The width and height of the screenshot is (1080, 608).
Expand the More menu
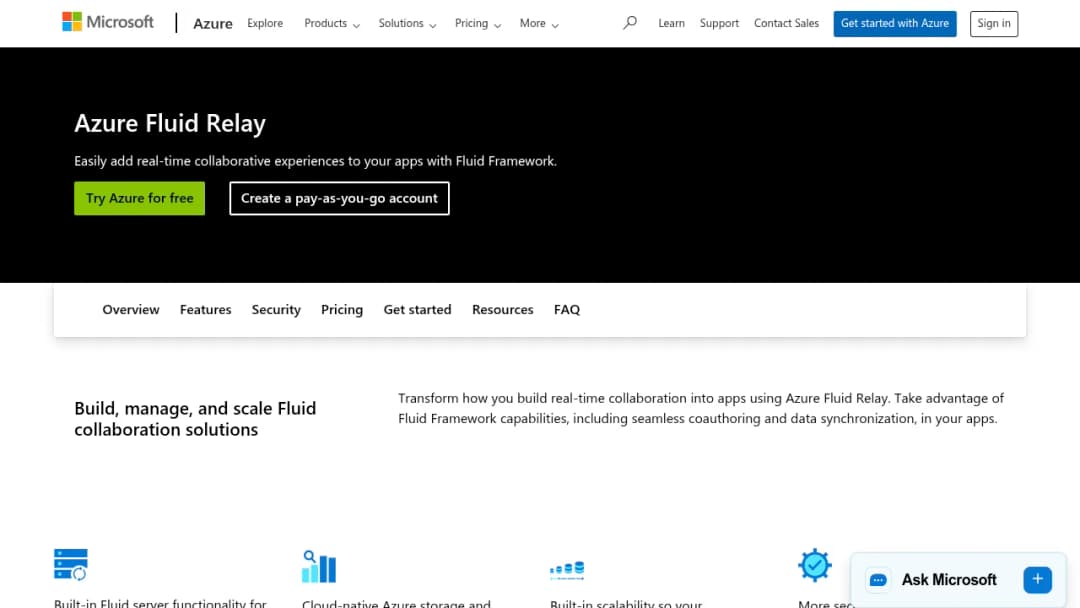point(539,23)
